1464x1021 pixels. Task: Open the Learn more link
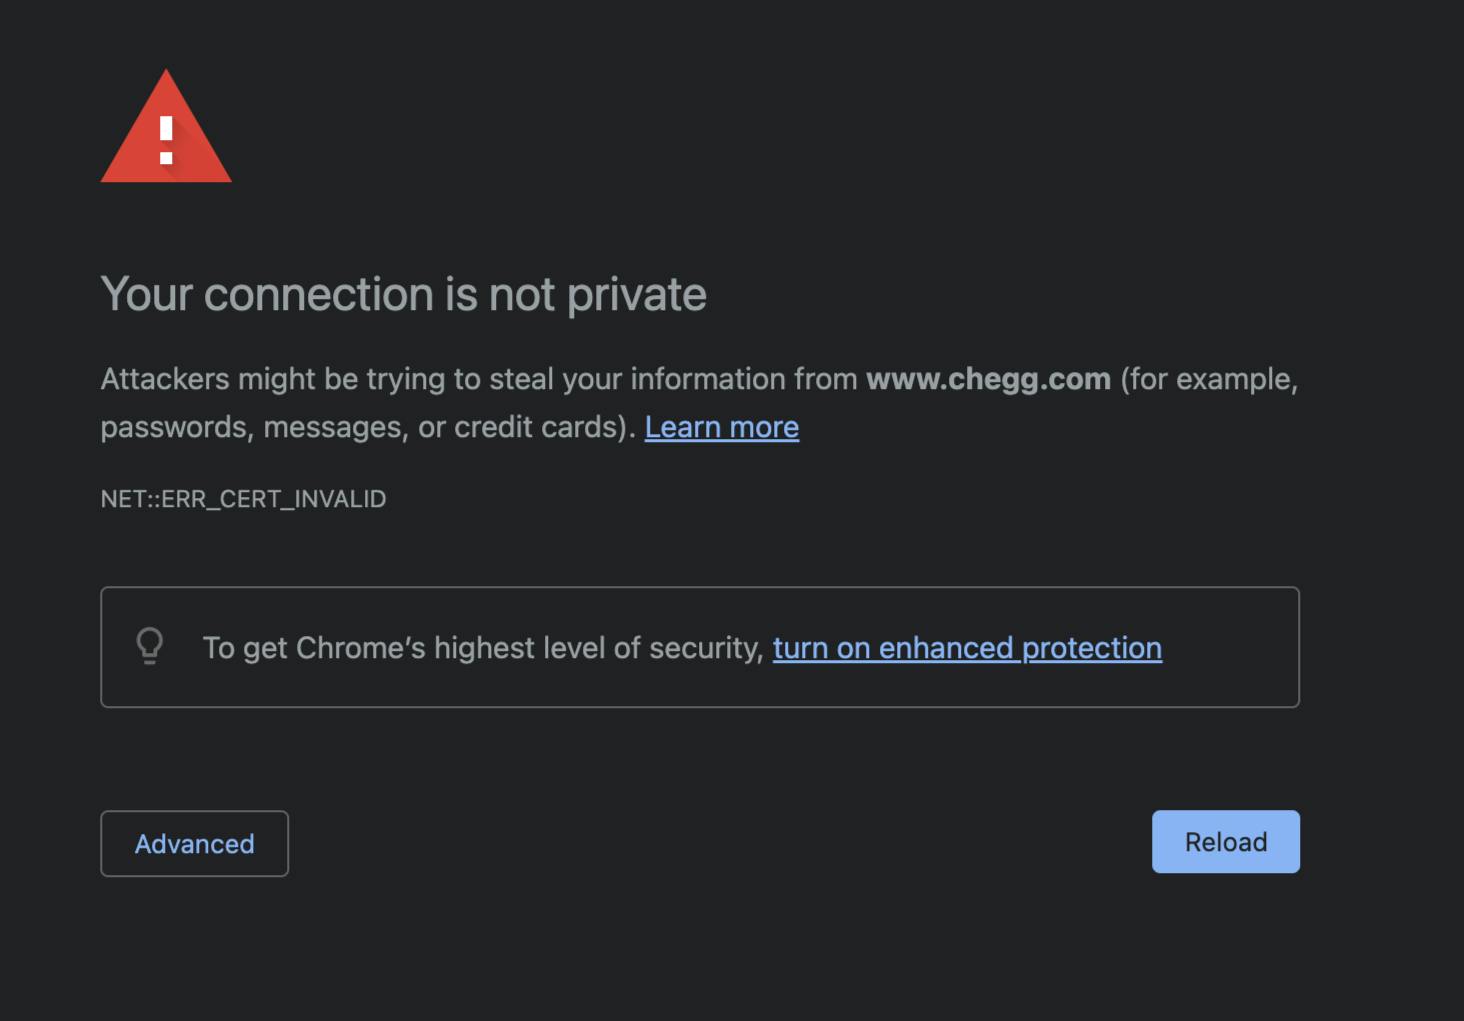[721, 427]
